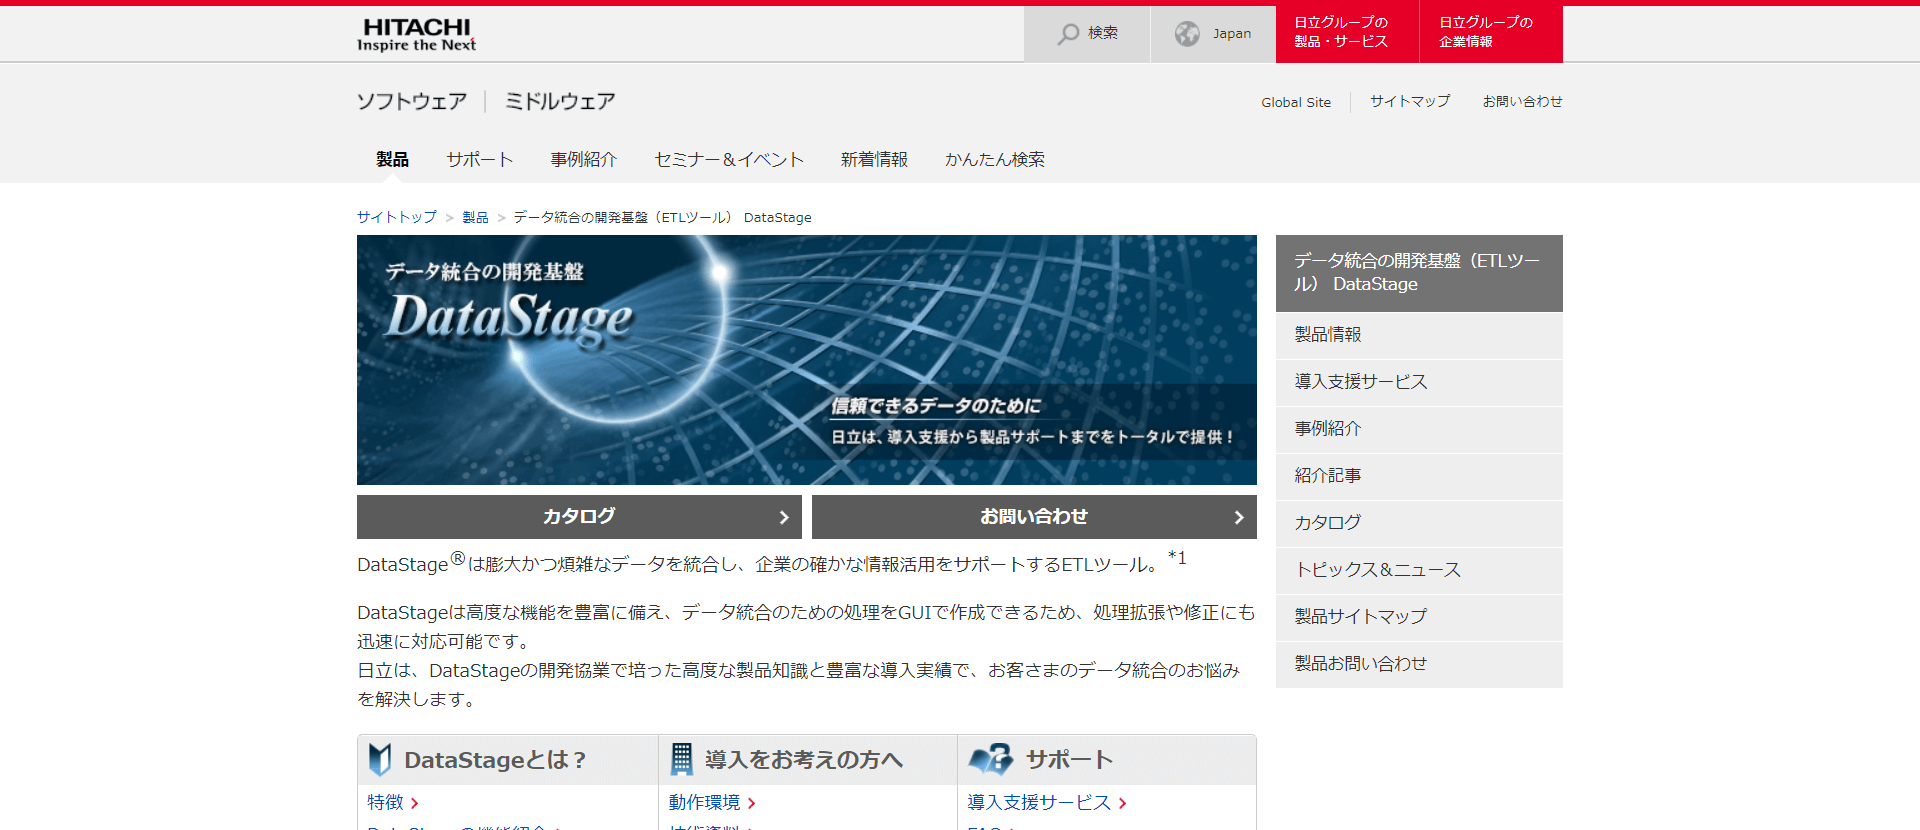The height and width of the screenshot is (830, 1920).
Task: Click the *1 footnote marker
Action: (1177, 557)
